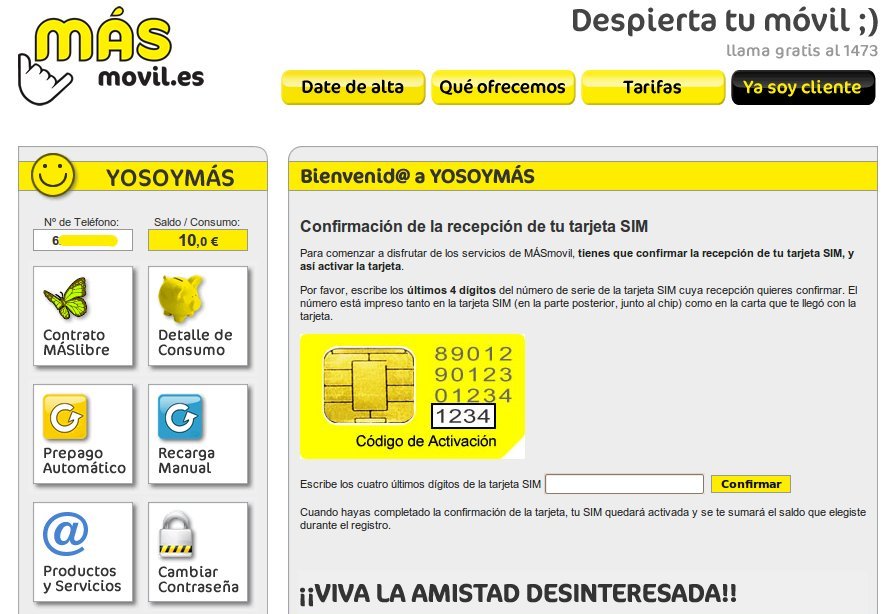Image resolution: width=891 pixels, height=614 pixels.
Task: Click the 'Despierta tu móvil ;)' slogan
Action: pyautogui.click(x=725, y=22)
